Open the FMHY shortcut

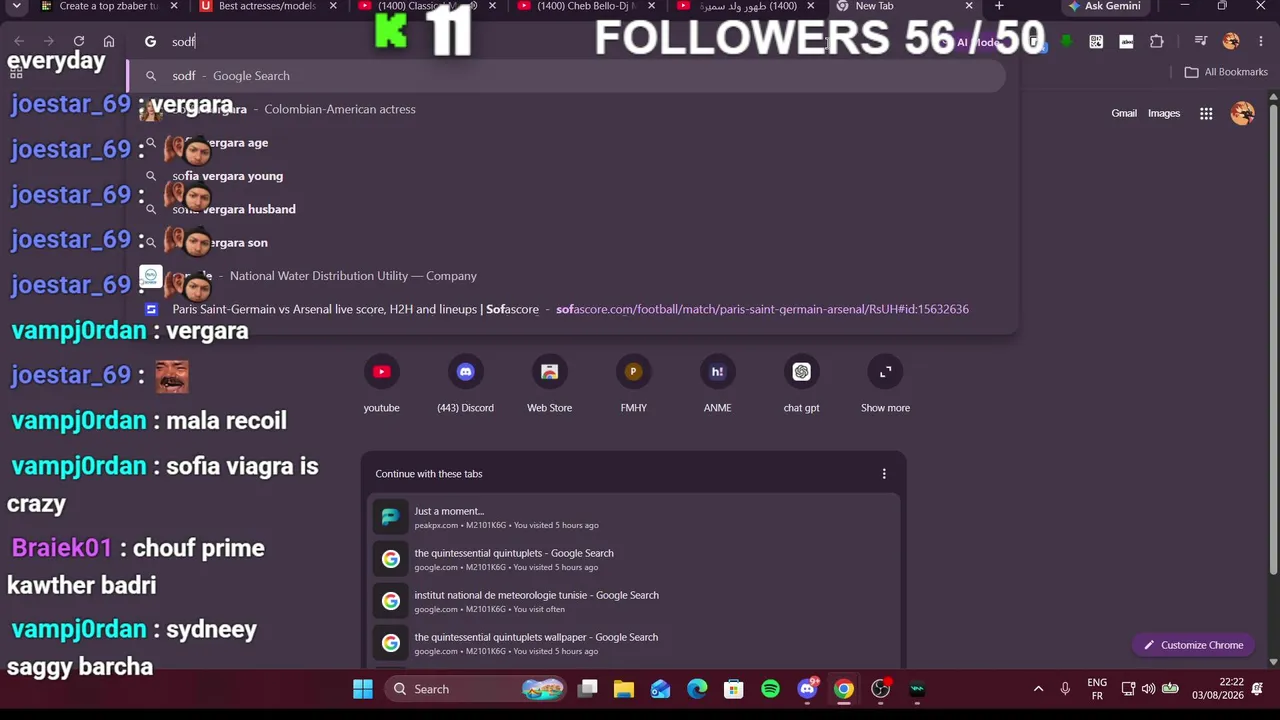click(633, 385)
